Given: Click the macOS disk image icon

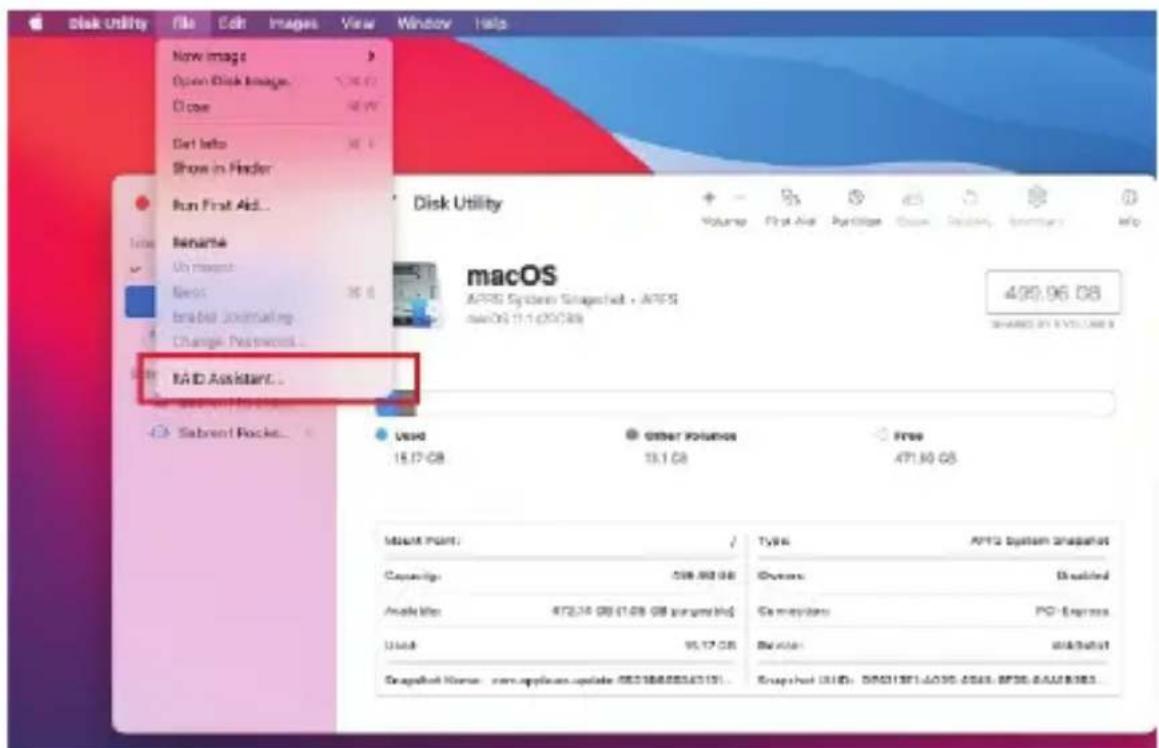Looking at the screenshot, I should (x=416, y=294).
